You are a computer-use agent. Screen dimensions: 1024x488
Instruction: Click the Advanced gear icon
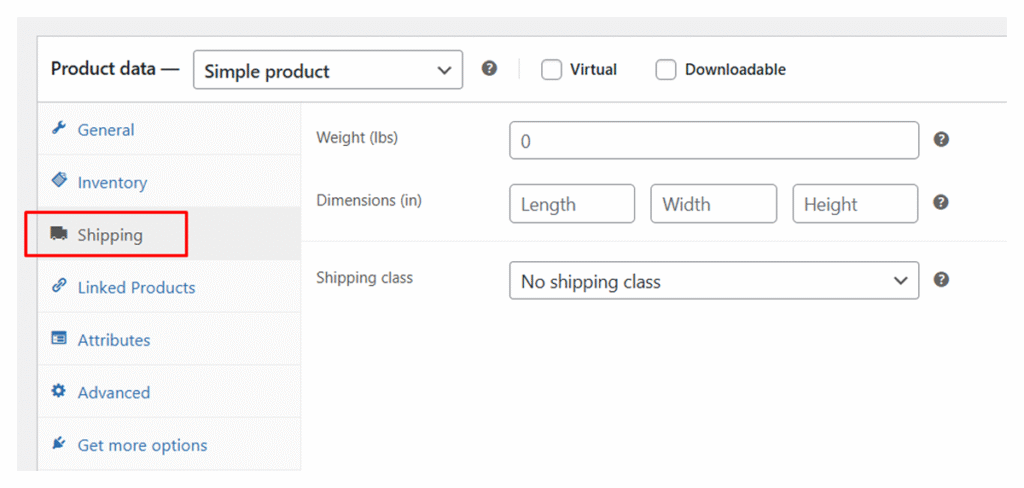pos(59,392)
